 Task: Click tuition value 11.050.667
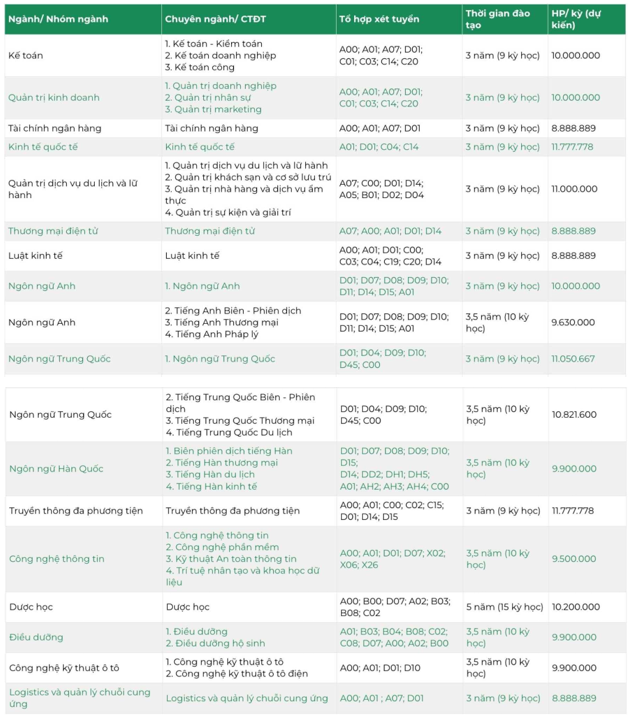[x=573, y=358]
